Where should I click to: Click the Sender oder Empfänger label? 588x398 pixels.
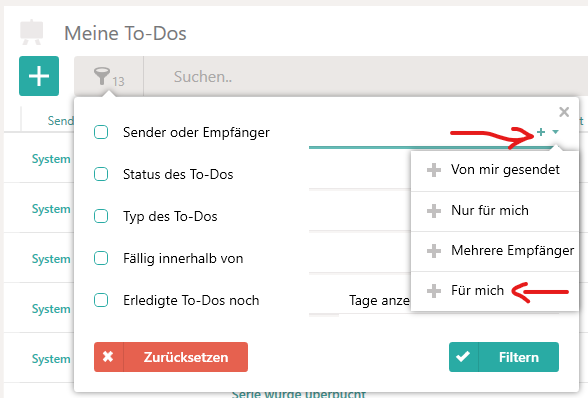(196, 132)
